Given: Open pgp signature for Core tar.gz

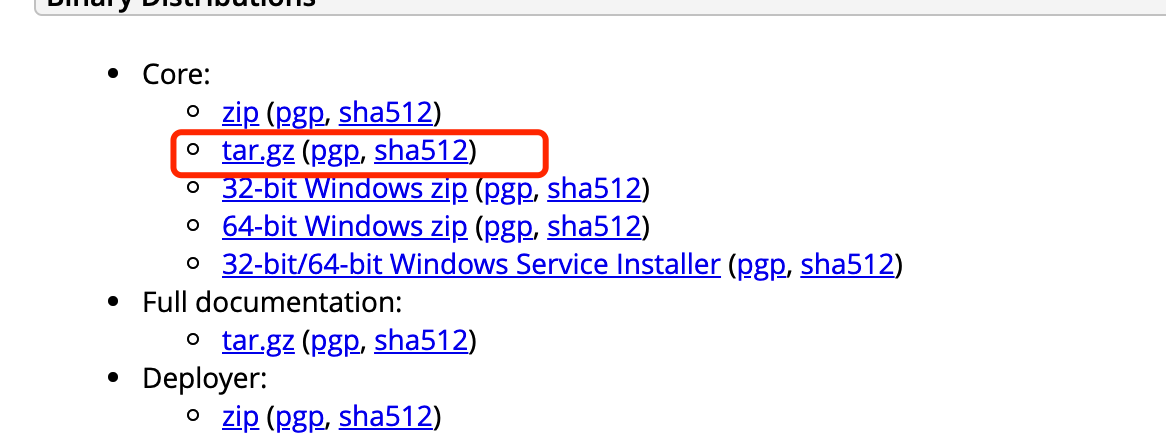Looking at the screenshot, I should (336, 151).
